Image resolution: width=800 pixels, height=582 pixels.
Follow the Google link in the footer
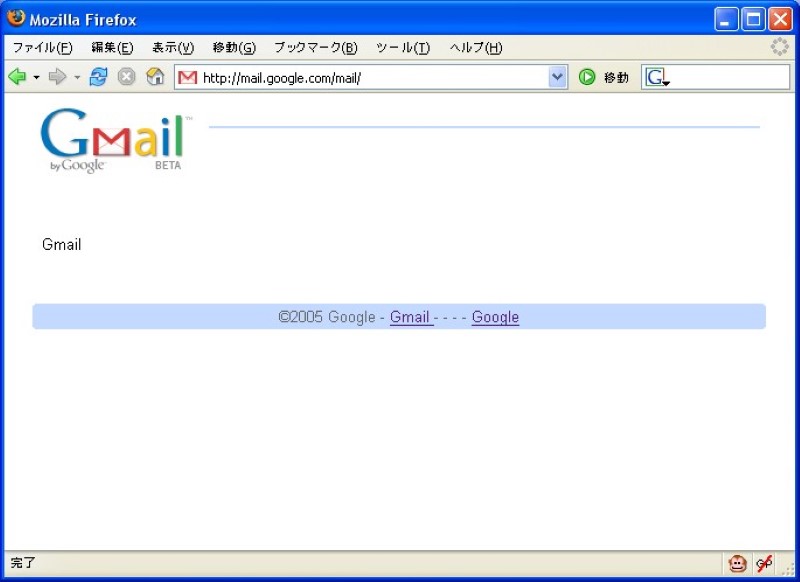[495, 317]
